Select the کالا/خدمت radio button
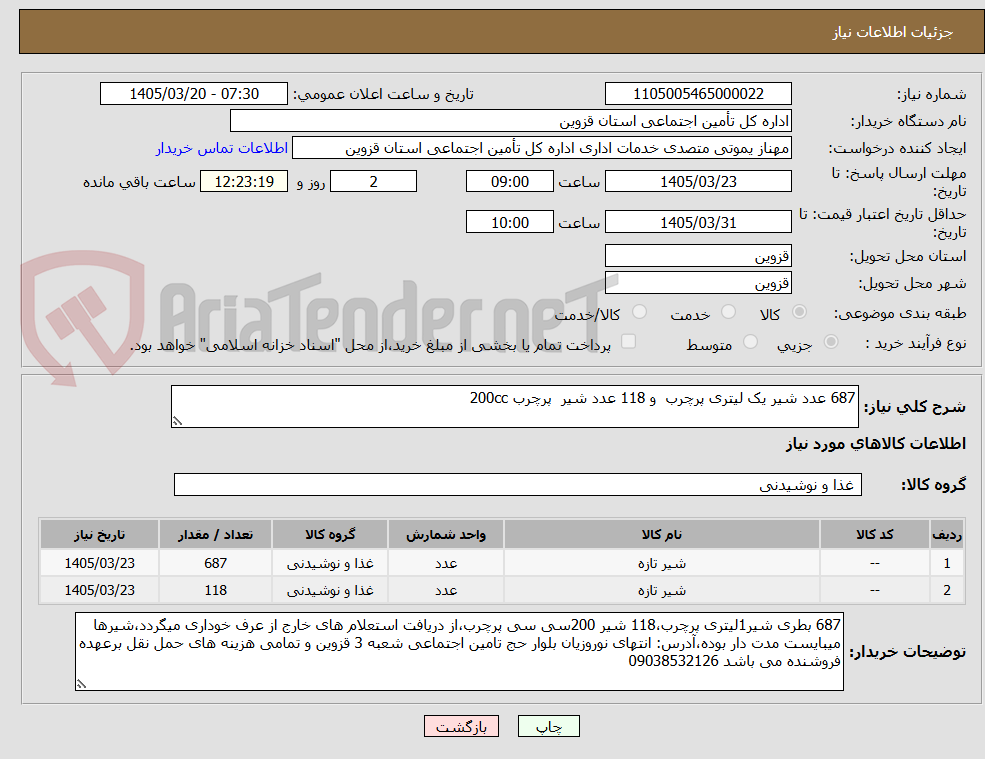985x759 pixels. [x=639, y=312]
